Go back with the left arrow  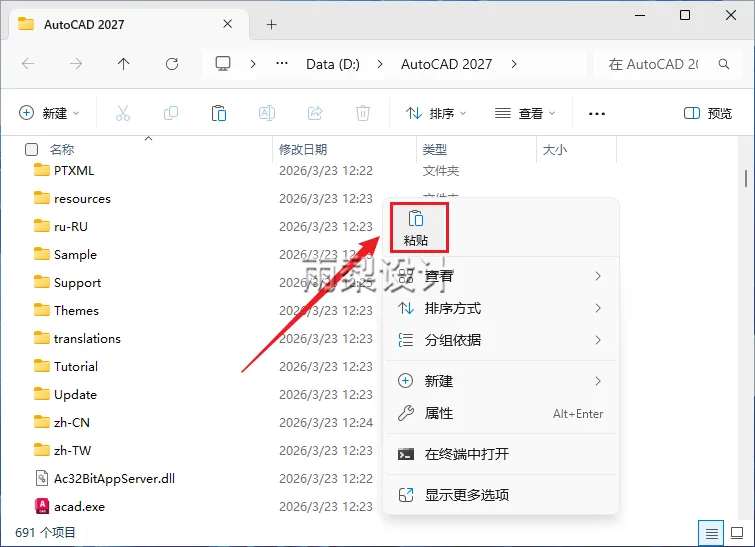click(28, 64)
